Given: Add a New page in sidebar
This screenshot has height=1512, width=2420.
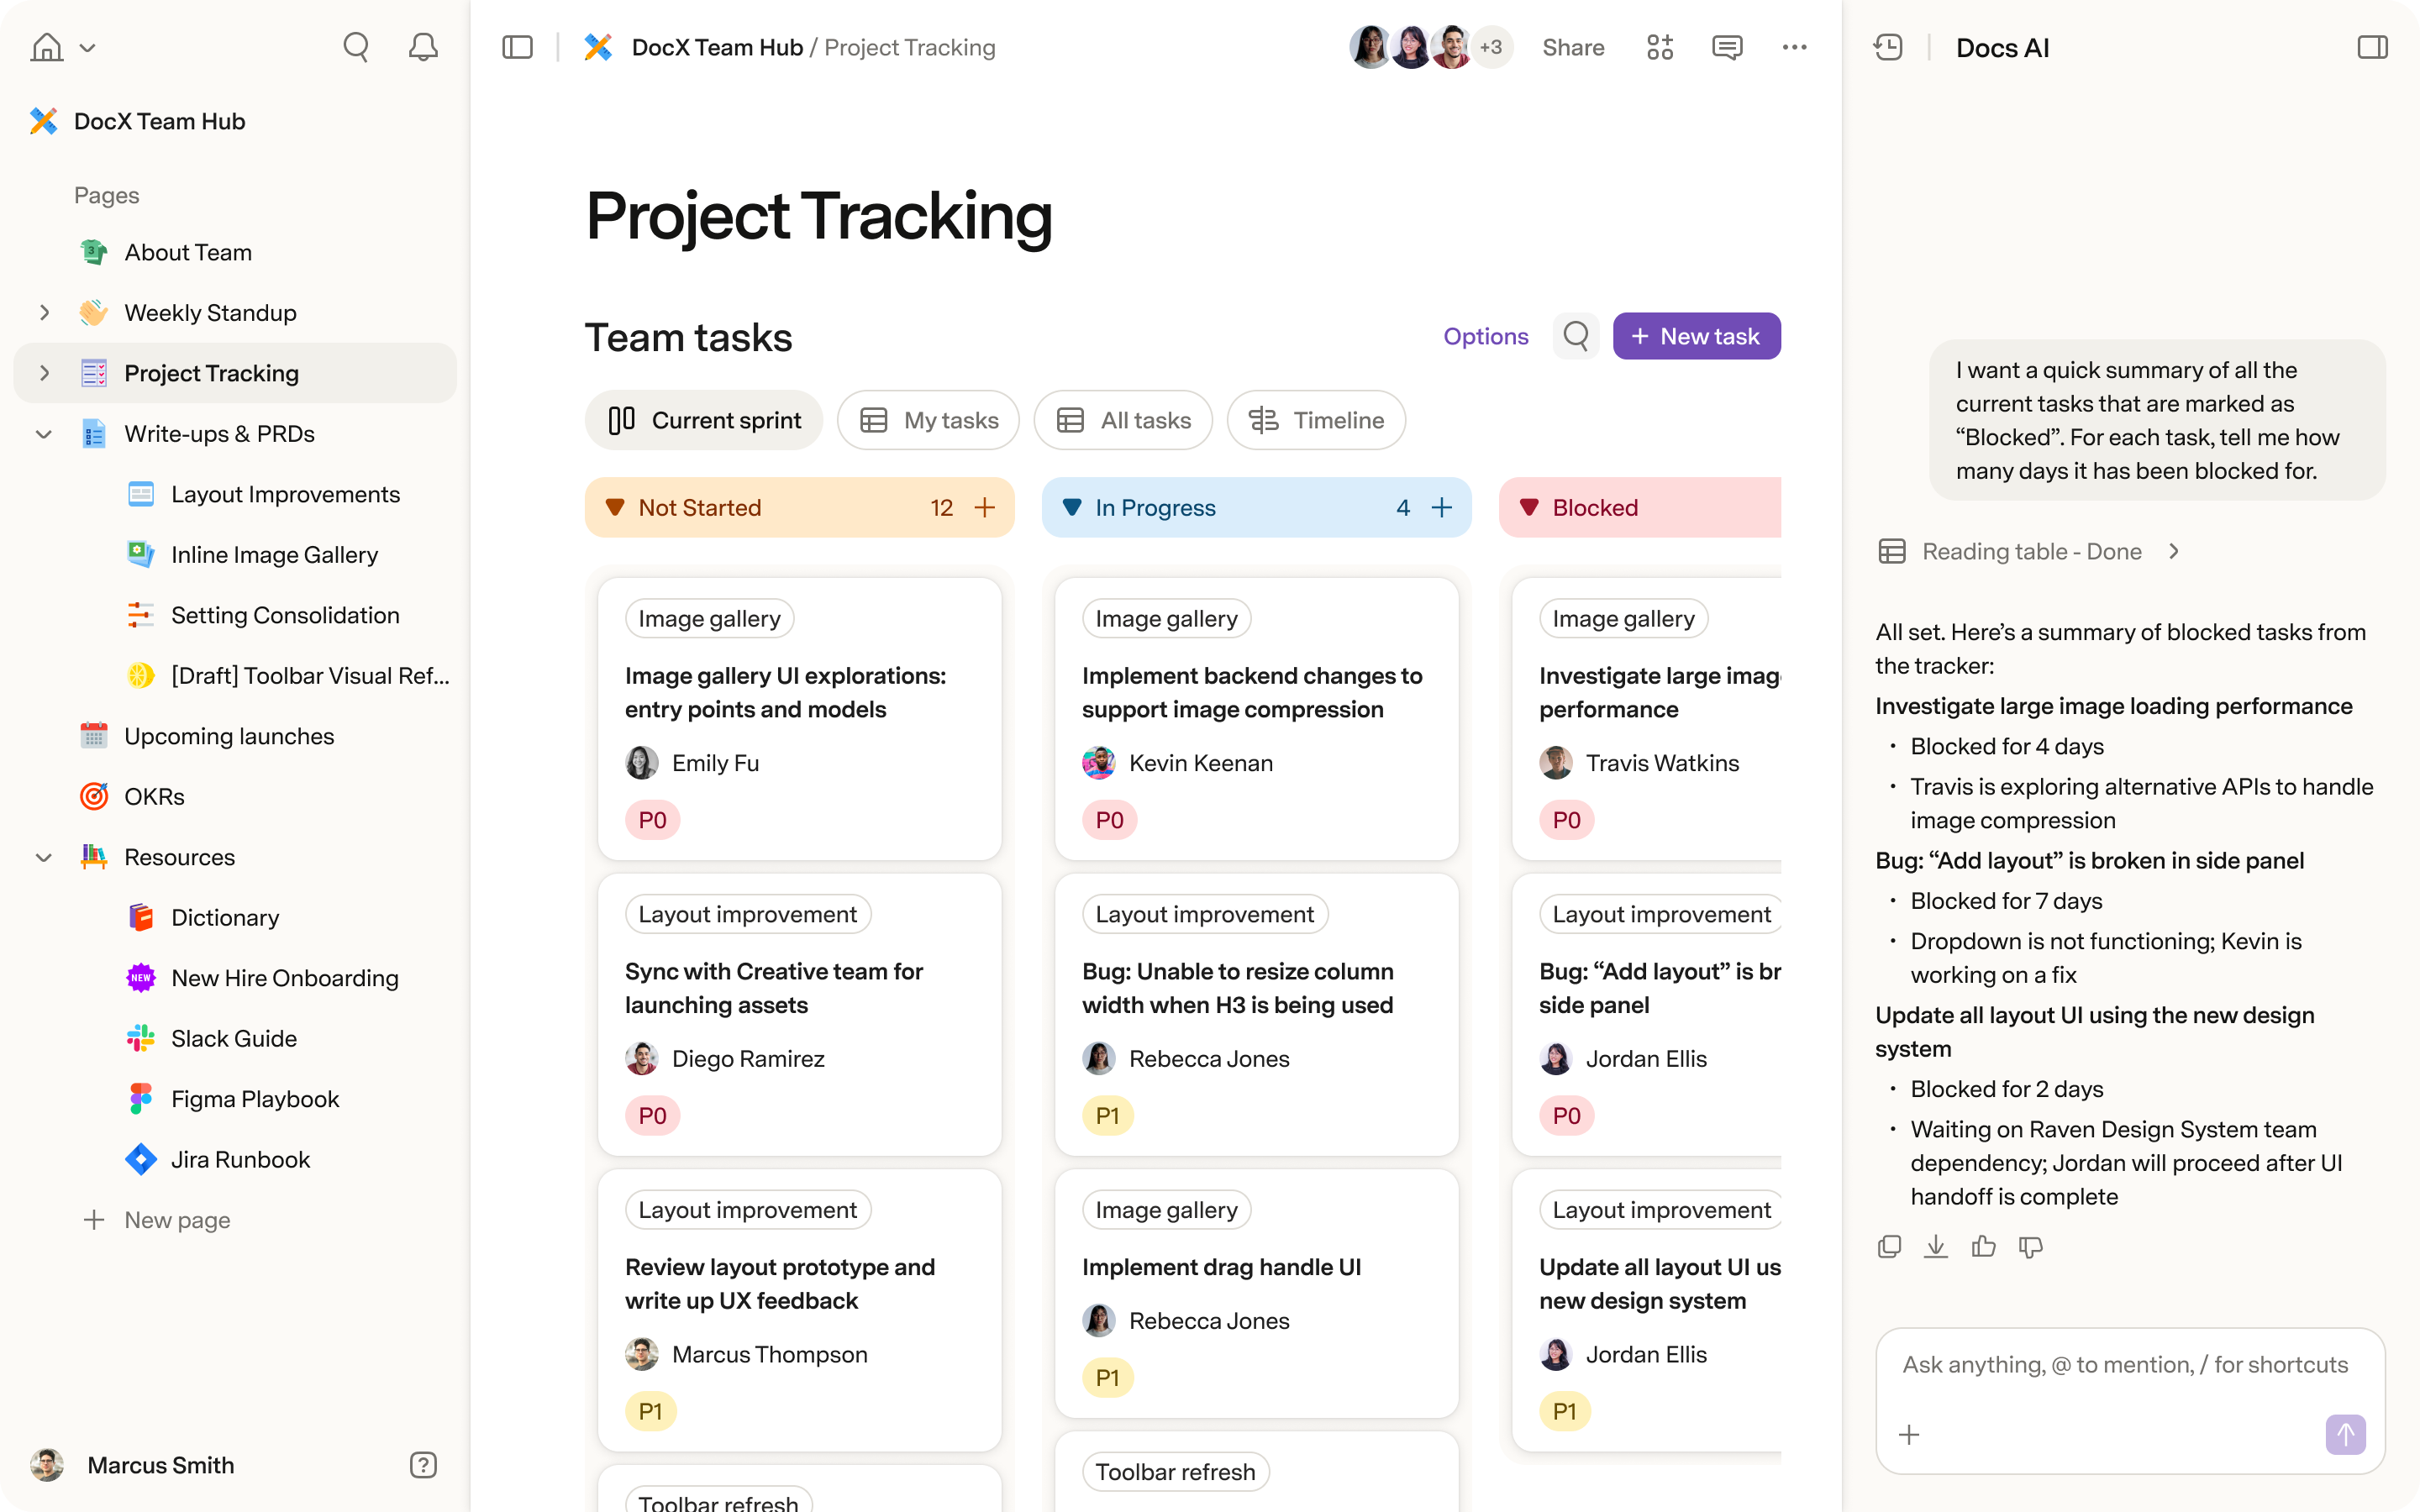Looking at the screenshot, I should [157, 1220].
